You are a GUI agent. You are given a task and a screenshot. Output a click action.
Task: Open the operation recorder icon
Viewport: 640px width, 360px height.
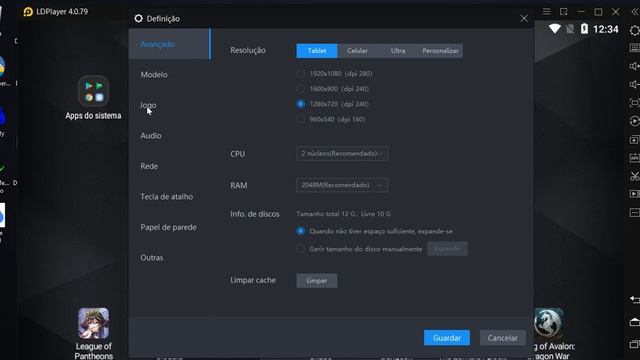pos(635,121)
